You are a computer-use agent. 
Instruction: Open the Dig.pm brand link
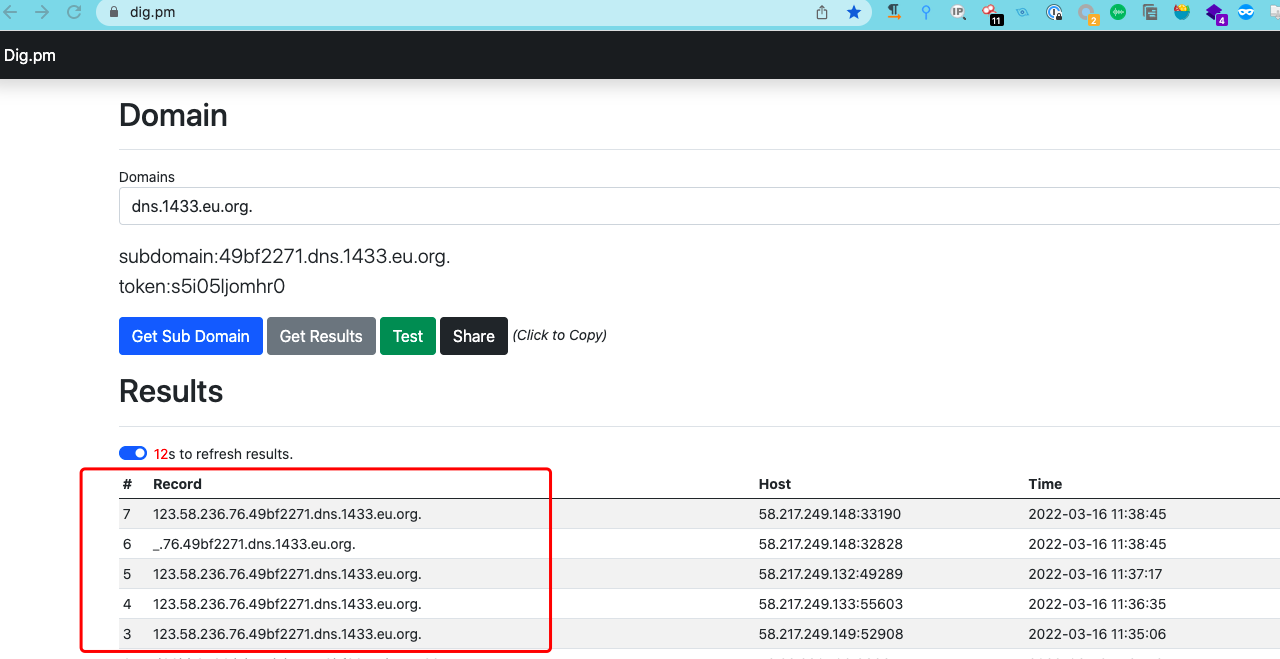pos(30,55)
